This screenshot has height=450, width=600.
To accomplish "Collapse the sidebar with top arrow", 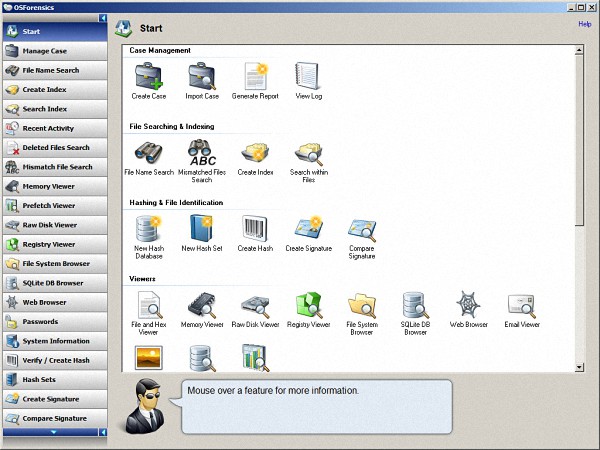I will click(103, 19).
